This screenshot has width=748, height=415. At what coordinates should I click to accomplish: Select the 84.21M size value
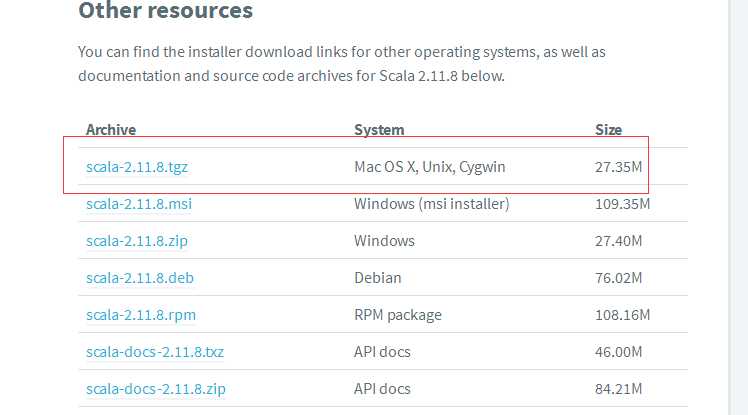(618, 389)
